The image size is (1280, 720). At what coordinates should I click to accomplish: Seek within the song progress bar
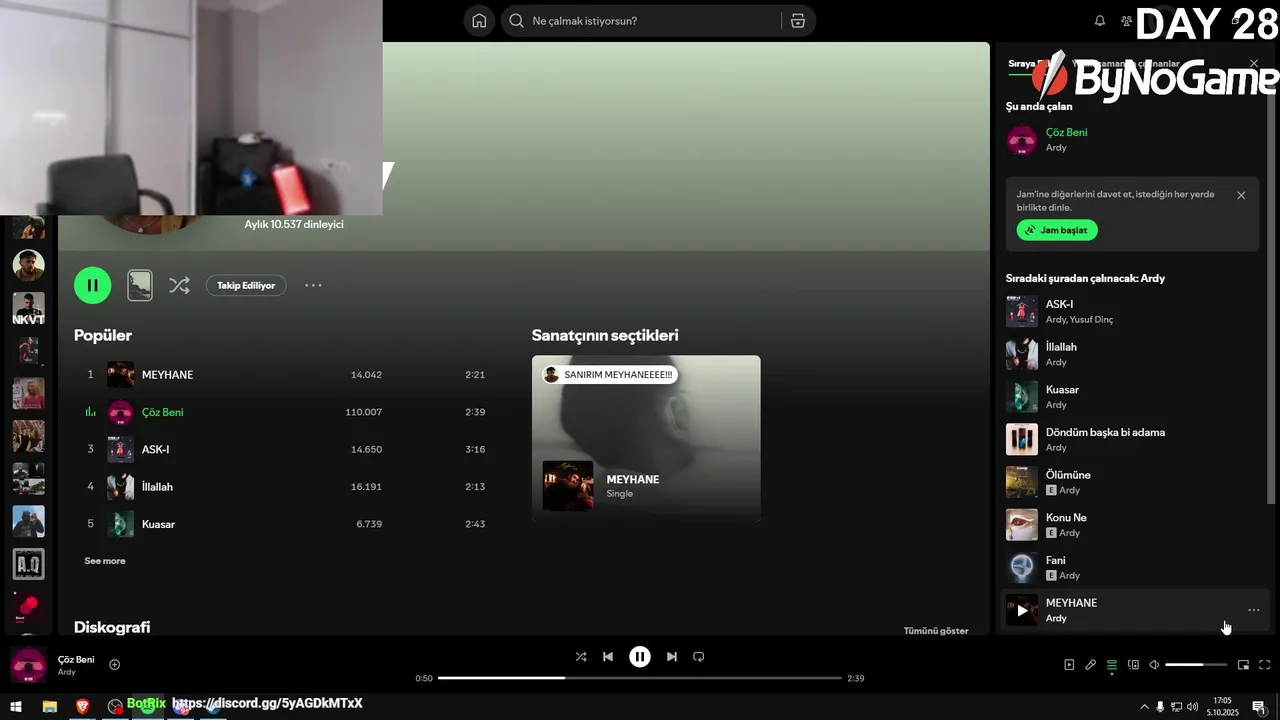(x=640, y=678)
